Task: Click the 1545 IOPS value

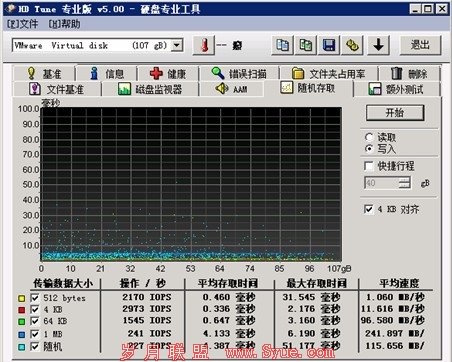Action: (x=147, y=320)
